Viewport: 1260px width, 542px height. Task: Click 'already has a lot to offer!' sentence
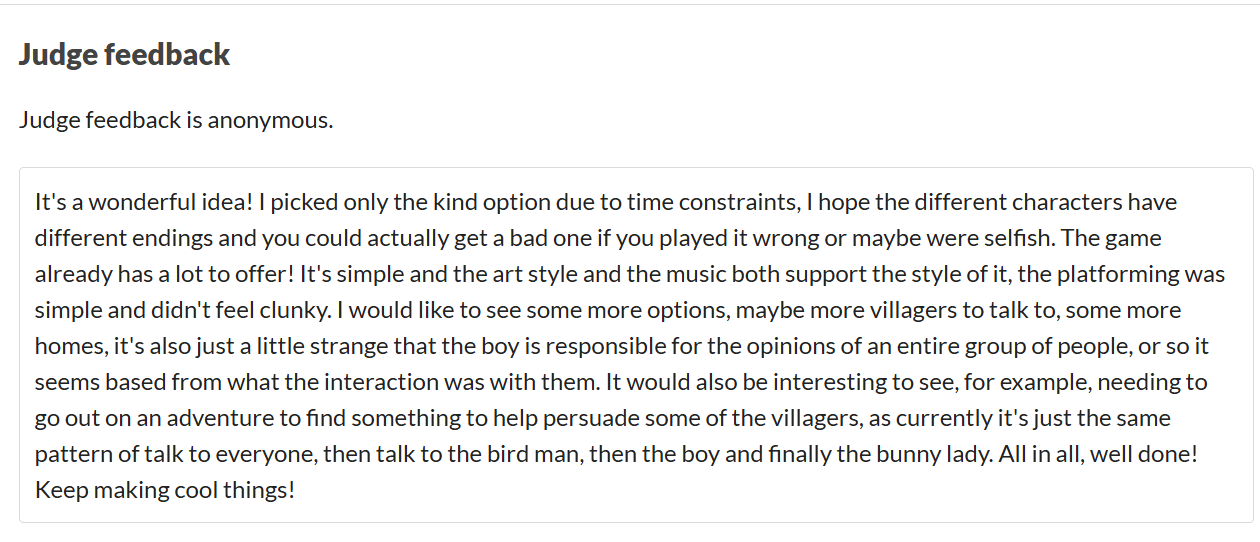coord(164,274)
